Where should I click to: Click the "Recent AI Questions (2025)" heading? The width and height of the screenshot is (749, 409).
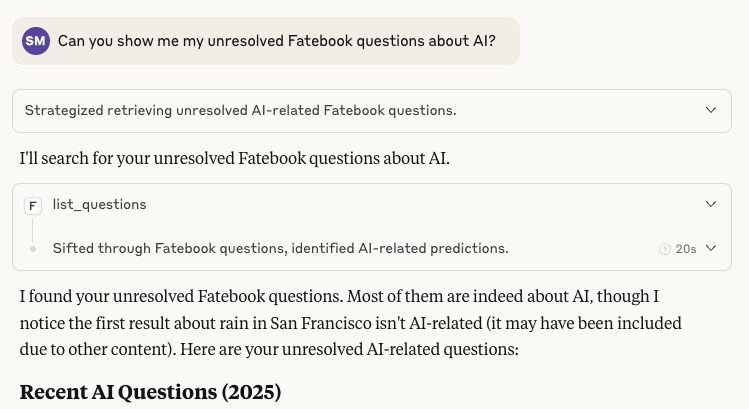(150, 392)
